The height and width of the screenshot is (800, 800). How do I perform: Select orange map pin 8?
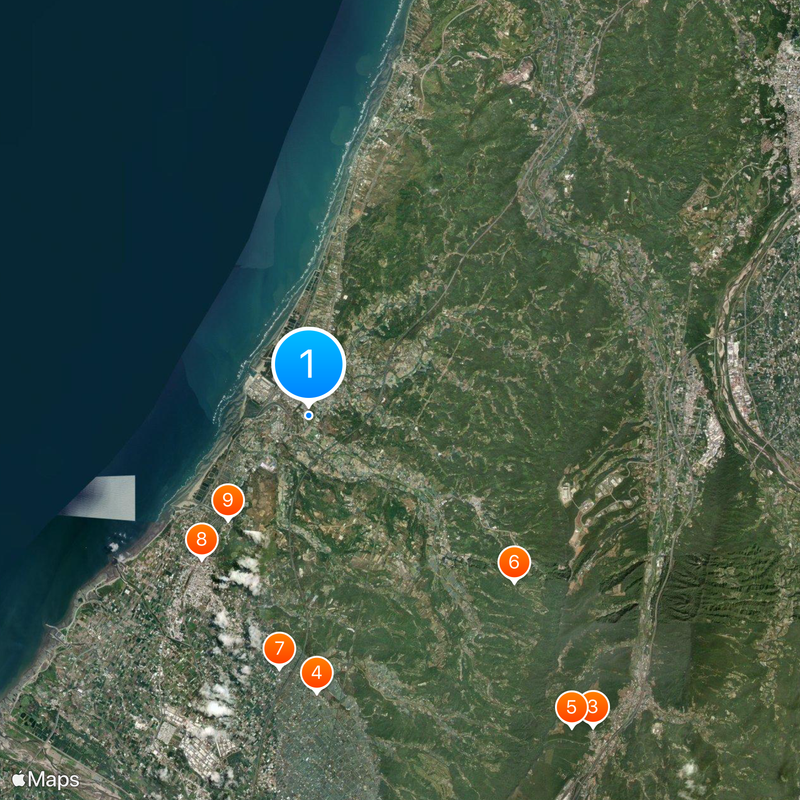200,538
